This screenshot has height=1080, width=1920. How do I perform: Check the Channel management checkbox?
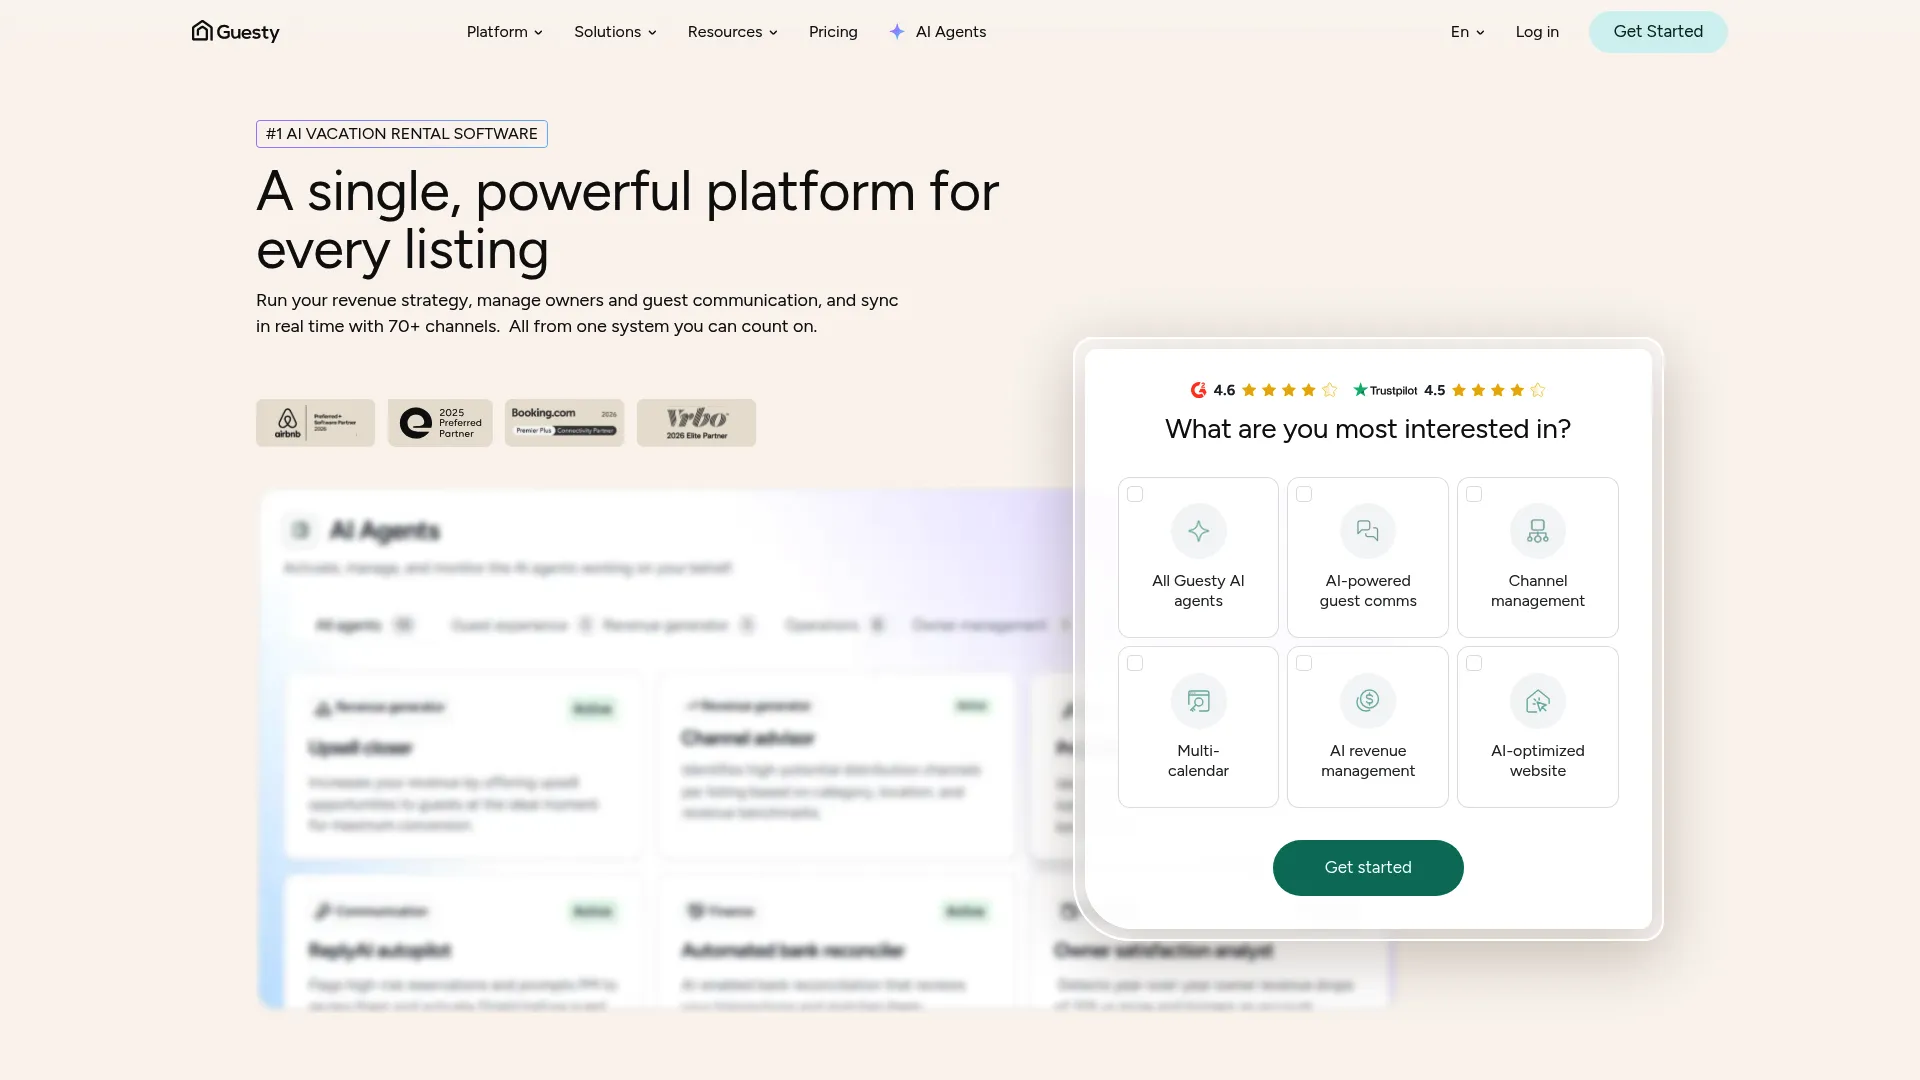(x=1474, y=494)
